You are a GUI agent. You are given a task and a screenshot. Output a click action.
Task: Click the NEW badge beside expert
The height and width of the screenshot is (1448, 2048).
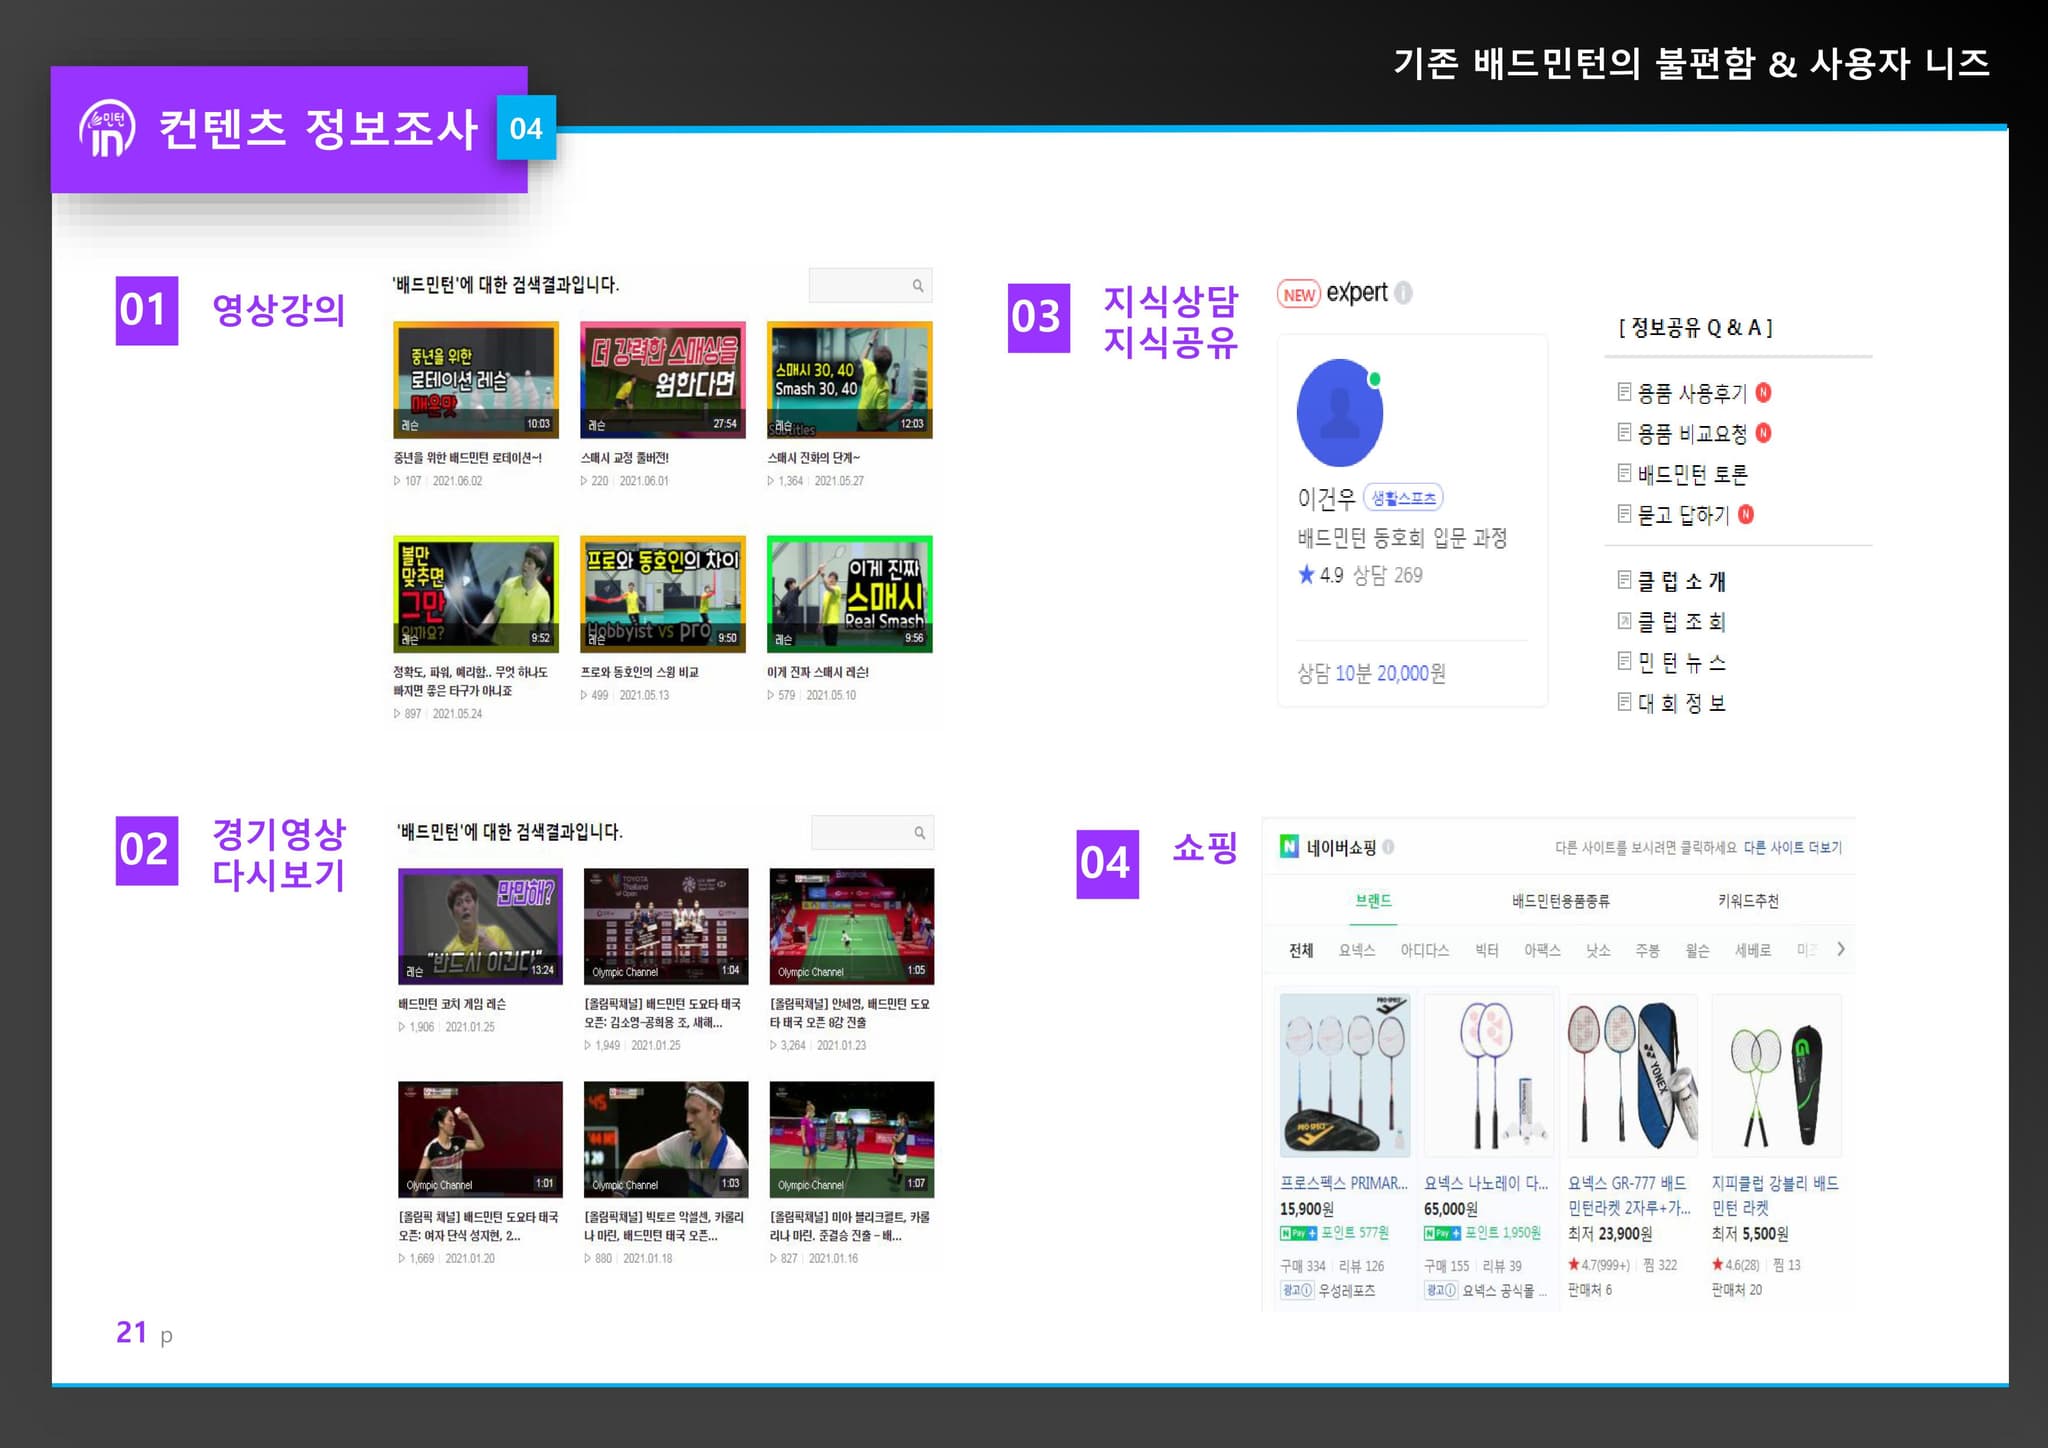pyautogui.click(x=1299, y=294)
